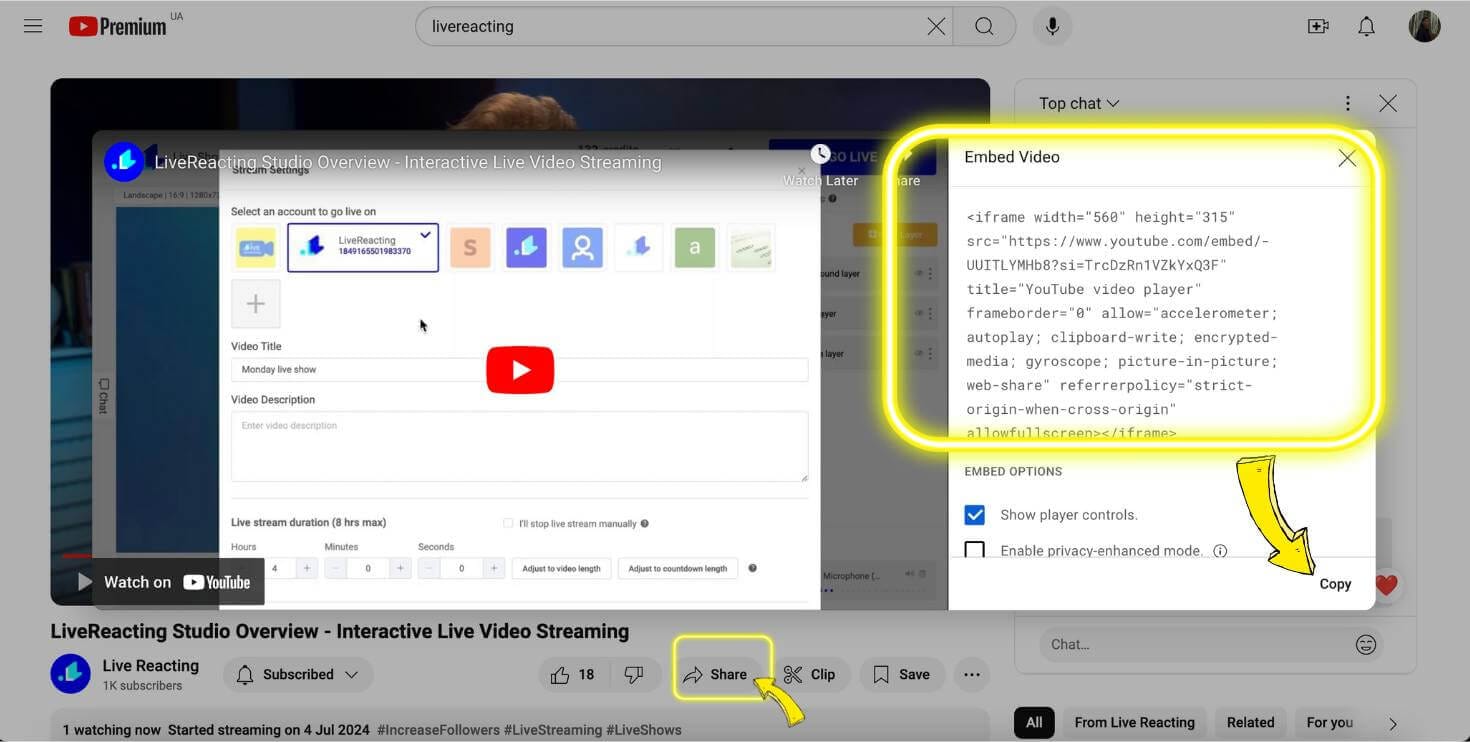Switch to the Related chat filter tab
This screenshot has height=742, width=1470.
(x=1250, y=722)
